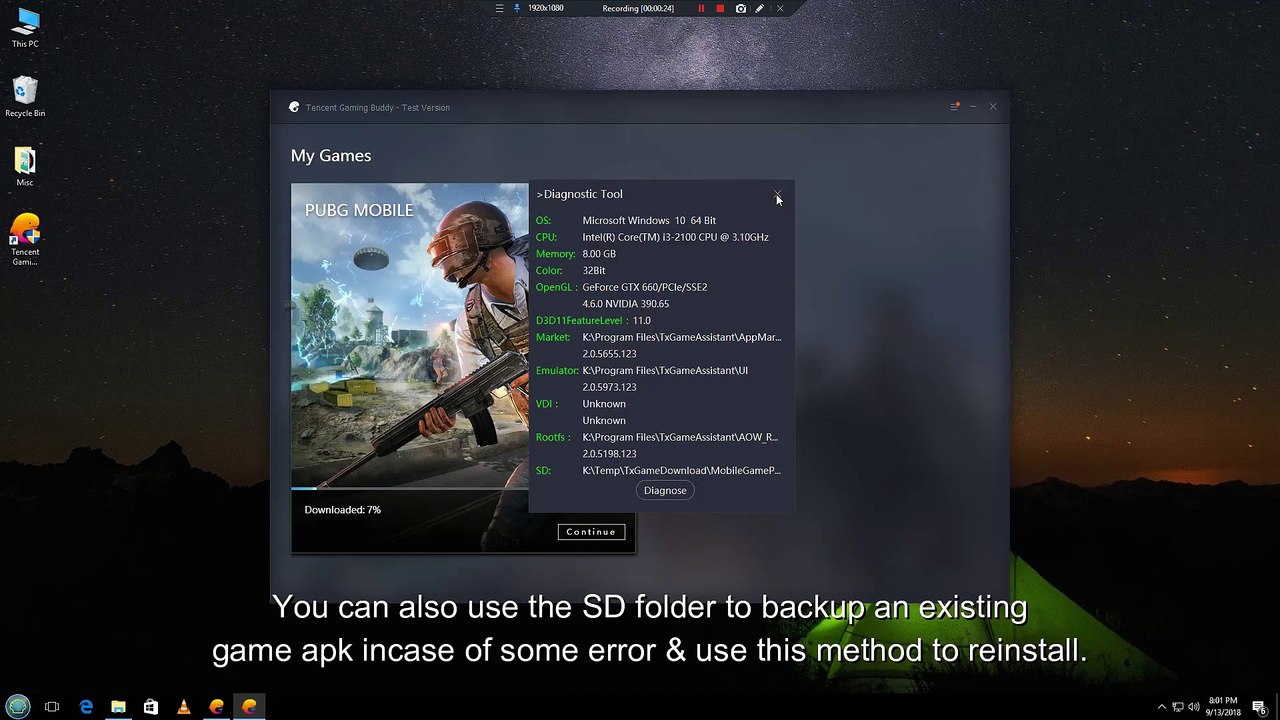Open the volume control tray icon
The image size is (1280, 720).
[x=1194, y=707]
